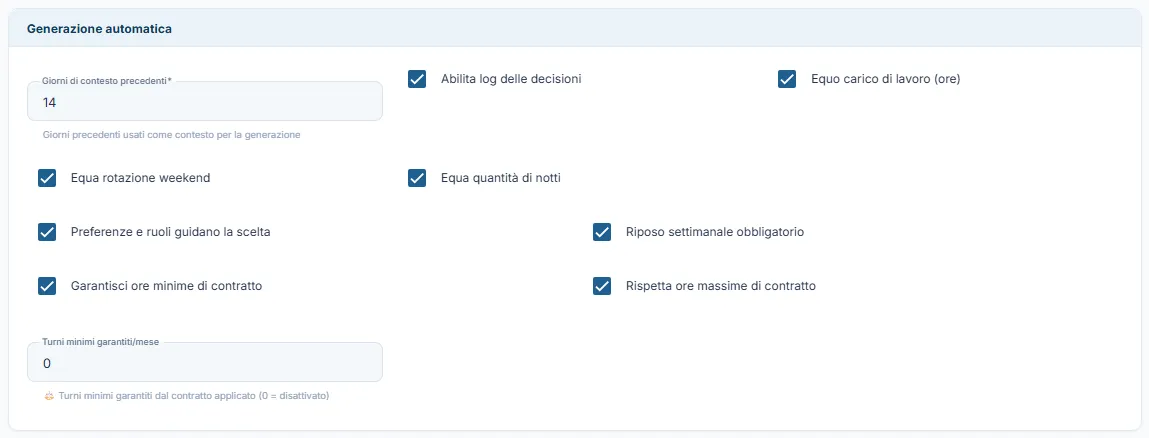Toggle Riposo settimanale obbligatorio checkbox
Screen dimensions: 1149x438
(602, 232)
